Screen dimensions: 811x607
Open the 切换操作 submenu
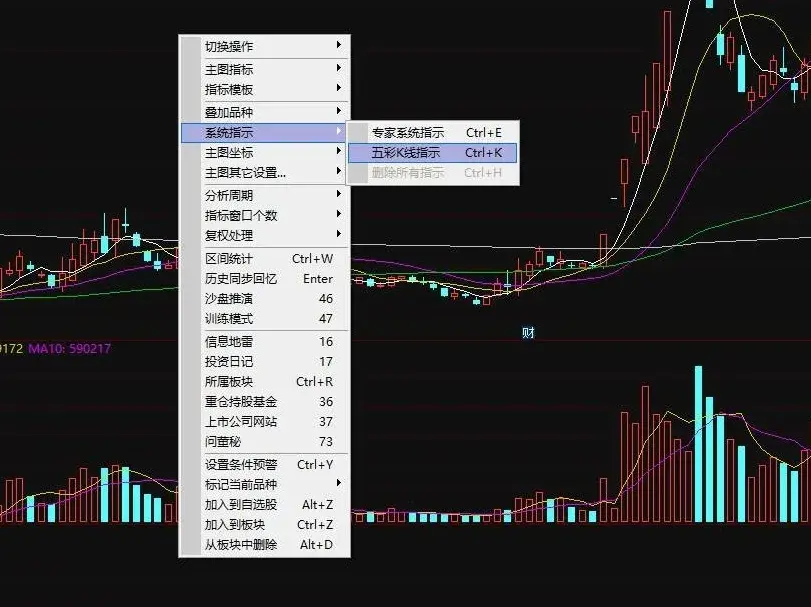pyautogui.click(x=265, y=47)
